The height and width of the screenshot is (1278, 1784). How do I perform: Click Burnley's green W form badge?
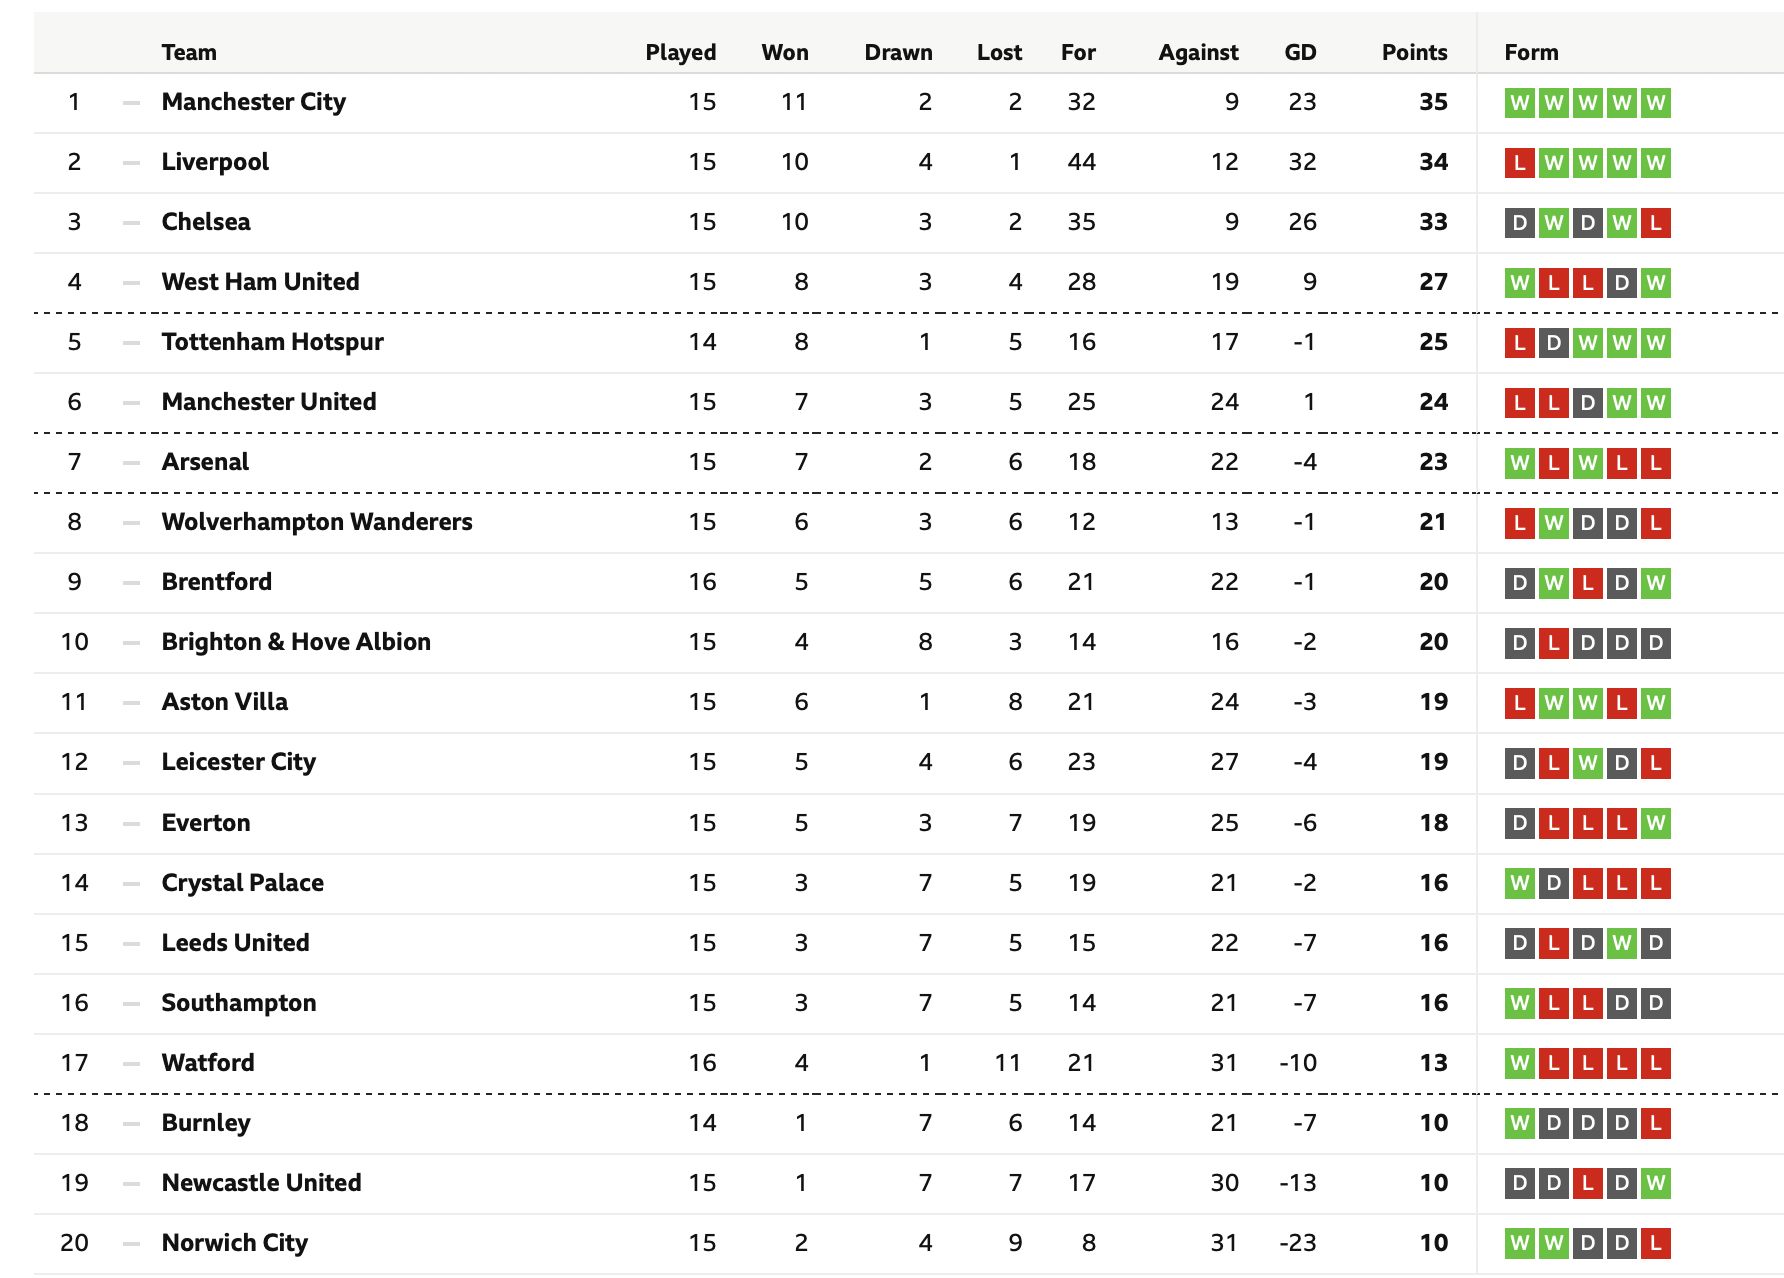(1519, 1123)
